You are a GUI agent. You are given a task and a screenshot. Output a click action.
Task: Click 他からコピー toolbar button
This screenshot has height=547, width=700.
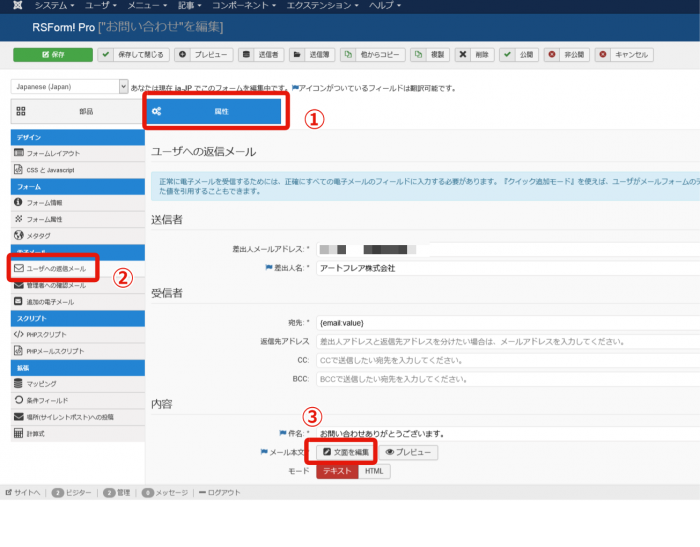pyautogui.click(x=373, y=54)
